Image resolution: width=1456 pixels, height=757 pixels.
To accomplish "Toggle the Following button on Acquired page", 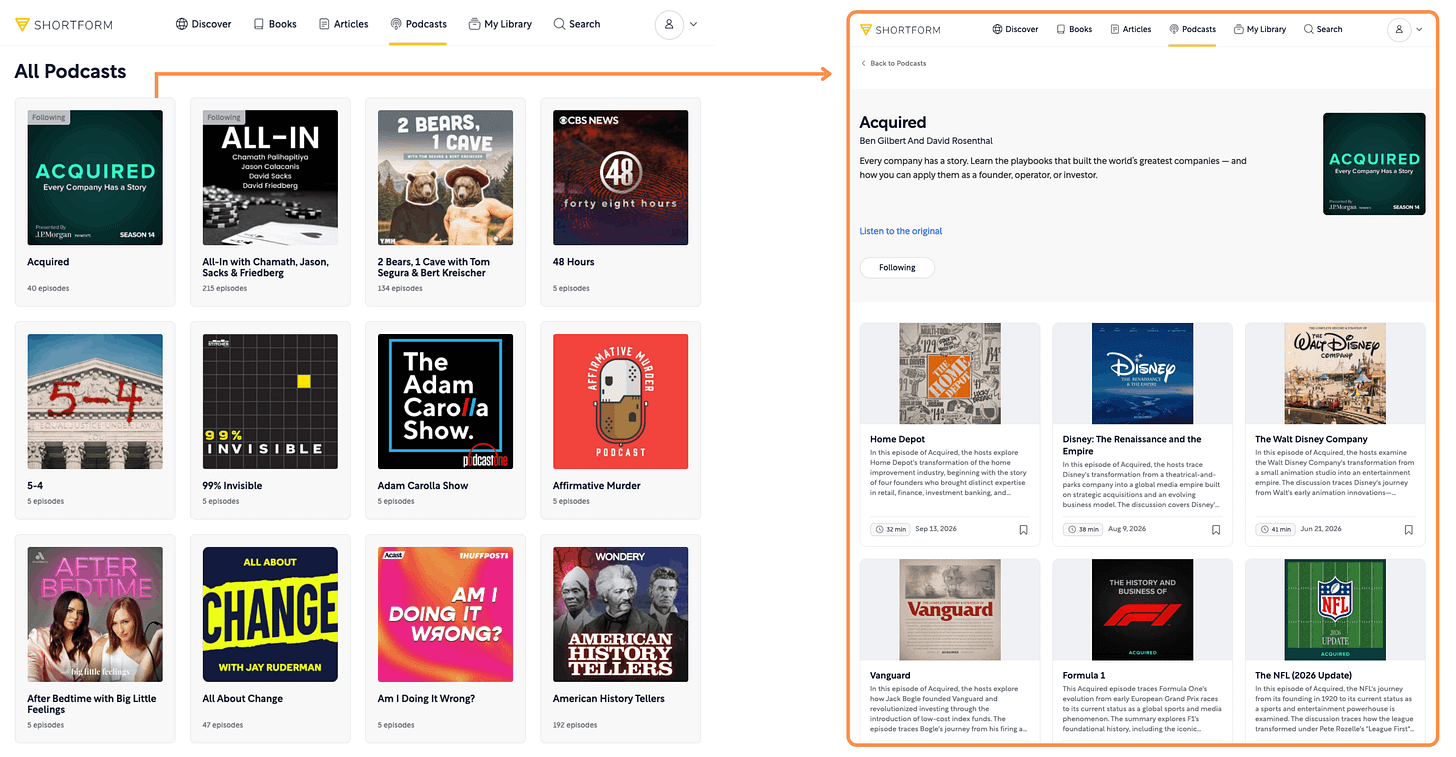I will pos(897,268).
